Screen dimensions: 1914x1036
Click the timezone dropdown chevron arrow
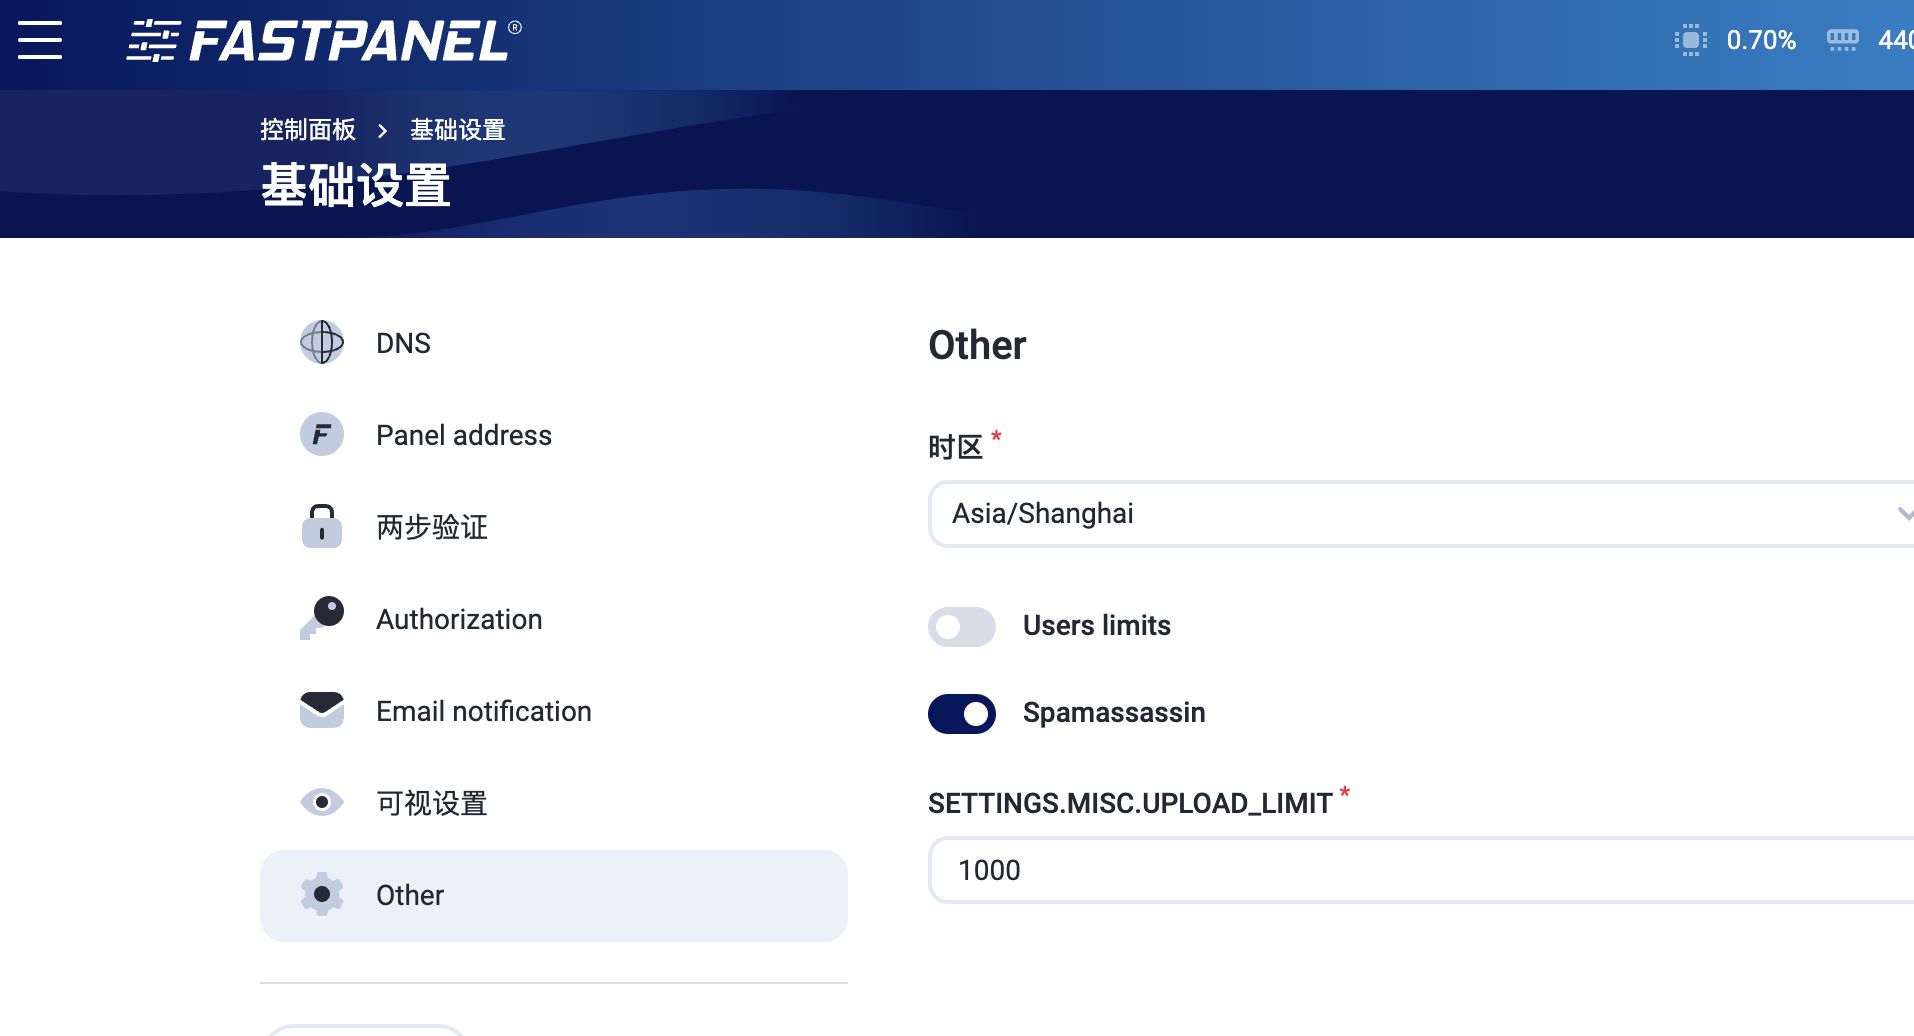coord(1903,514)
